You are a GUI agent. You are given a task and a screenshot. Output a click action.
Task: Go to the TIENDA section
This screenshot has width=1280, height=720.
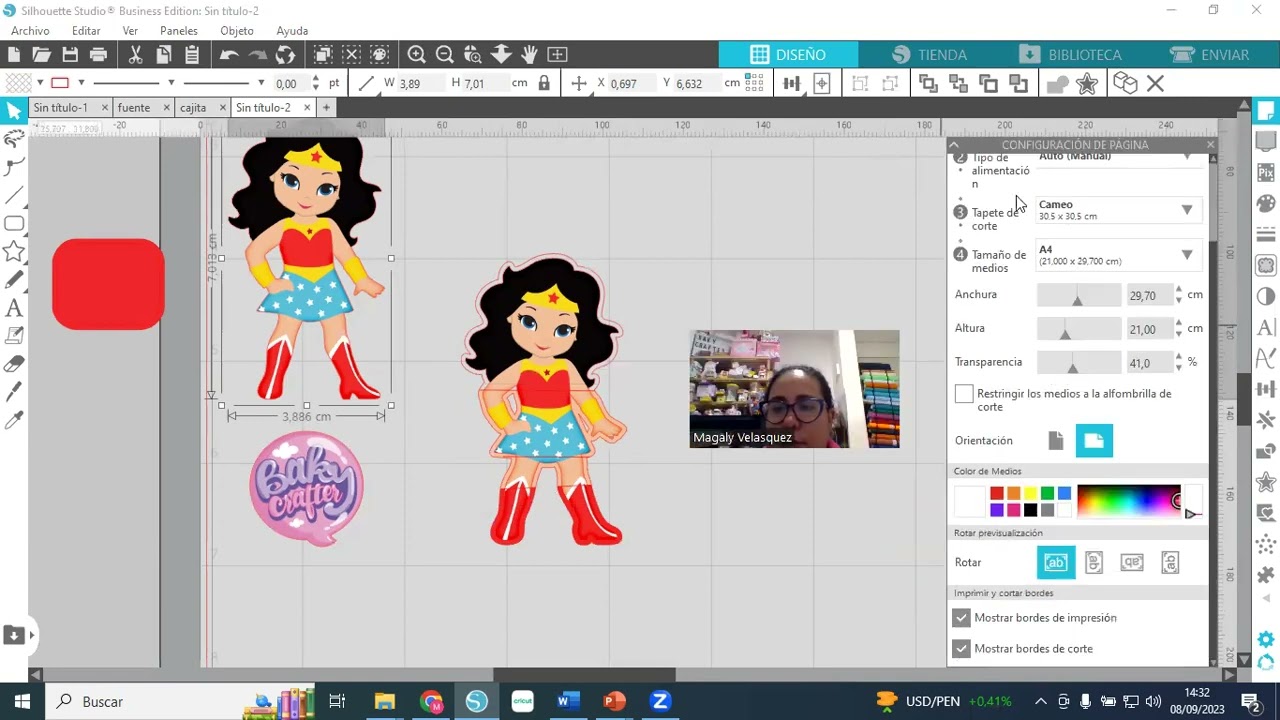point(930,55)
